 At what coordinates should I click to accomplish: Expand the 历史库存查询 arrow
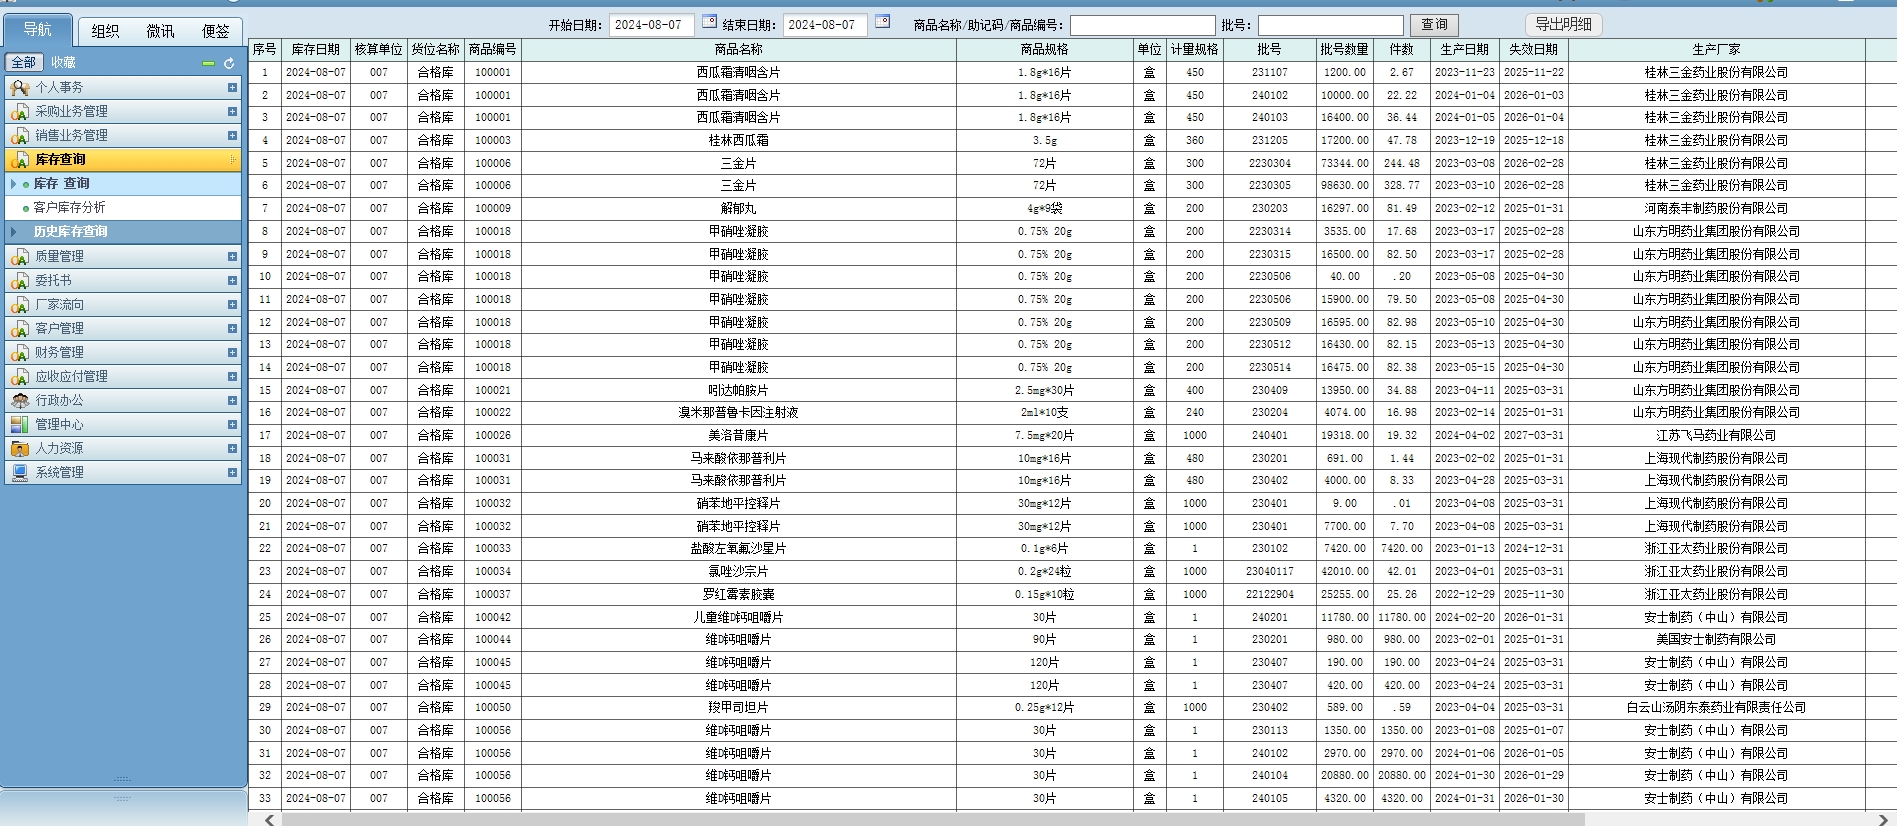[14, 232]
